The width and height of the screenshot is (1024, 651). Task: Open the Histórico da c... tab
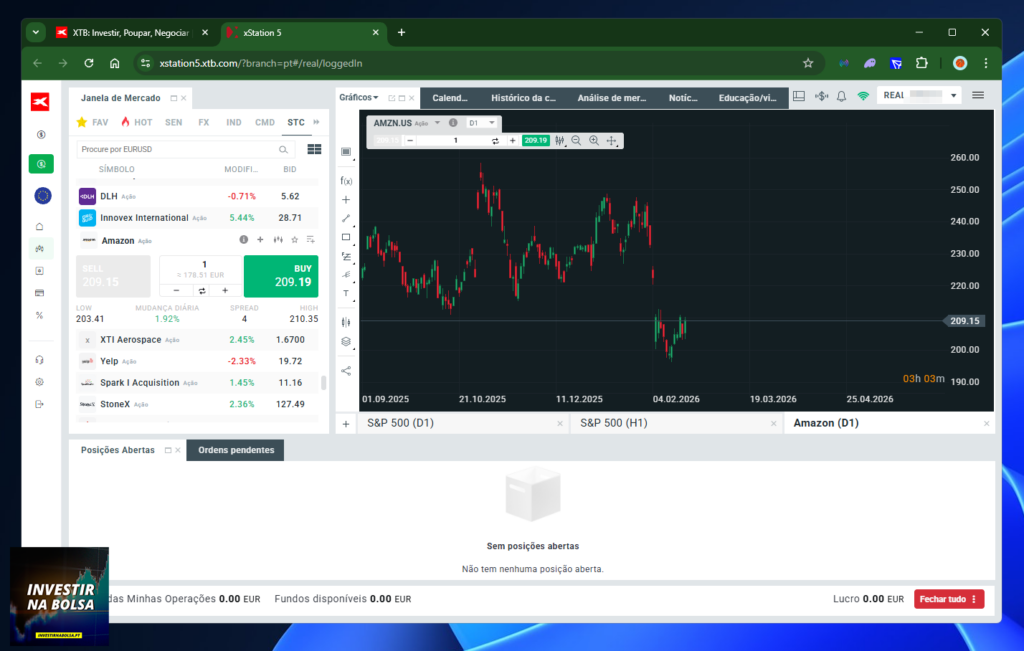[523, 98]
